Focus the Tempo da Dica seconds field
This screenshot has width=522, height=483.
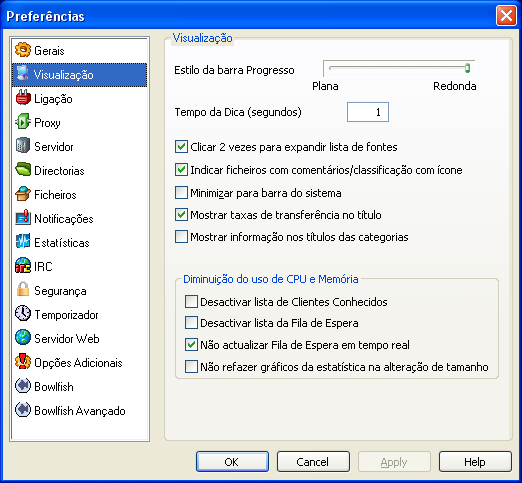[368, 112]
